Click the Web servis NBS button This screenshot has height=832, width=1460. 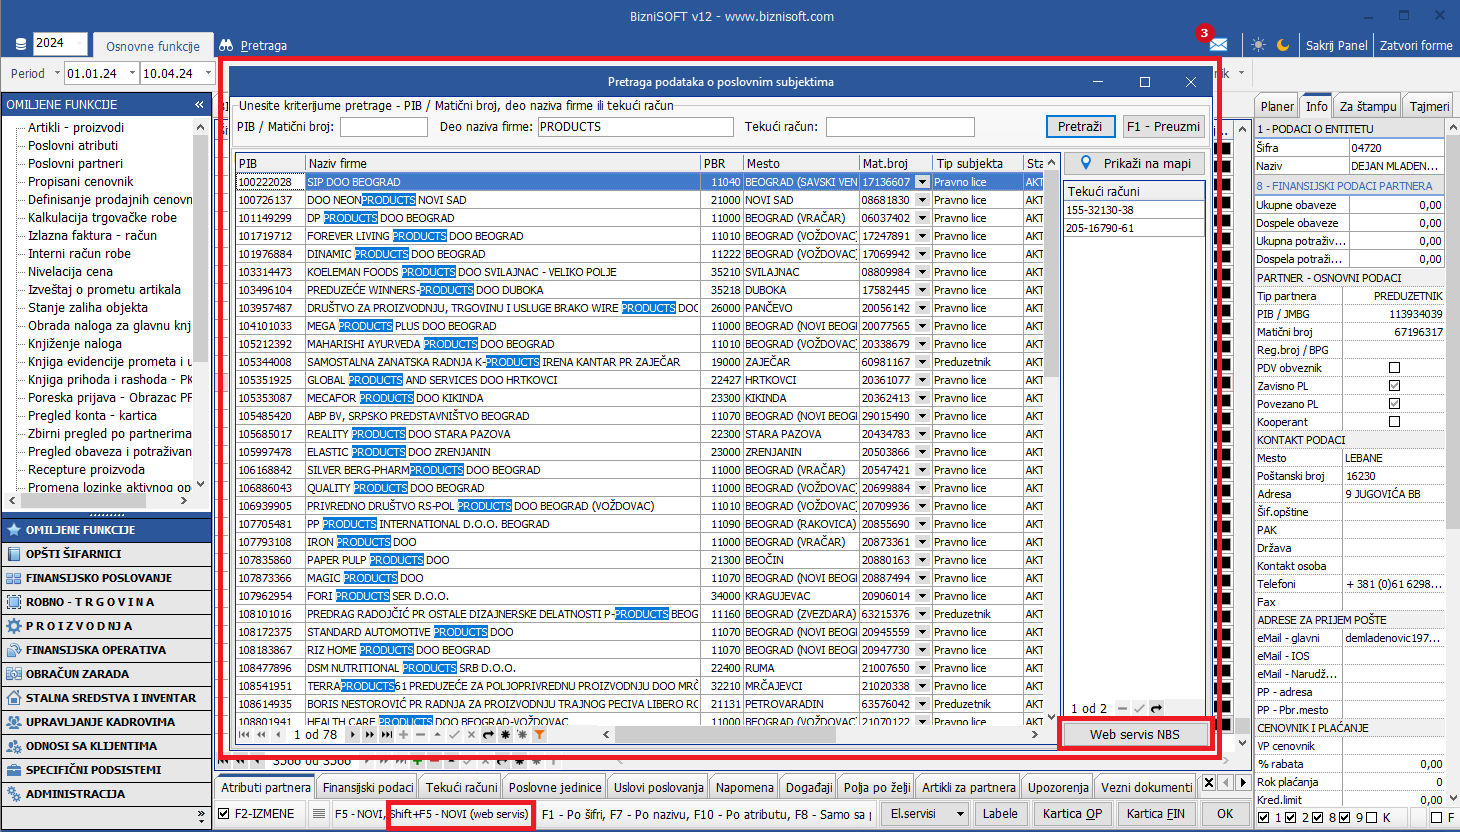pos(1134,734)
